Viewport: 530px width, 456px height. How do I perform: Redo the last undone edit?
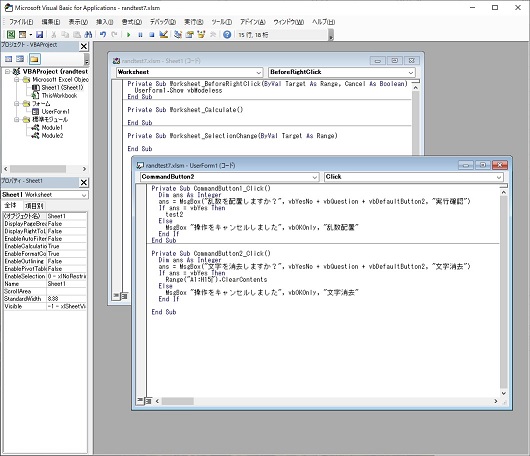[x=115, y=34]
